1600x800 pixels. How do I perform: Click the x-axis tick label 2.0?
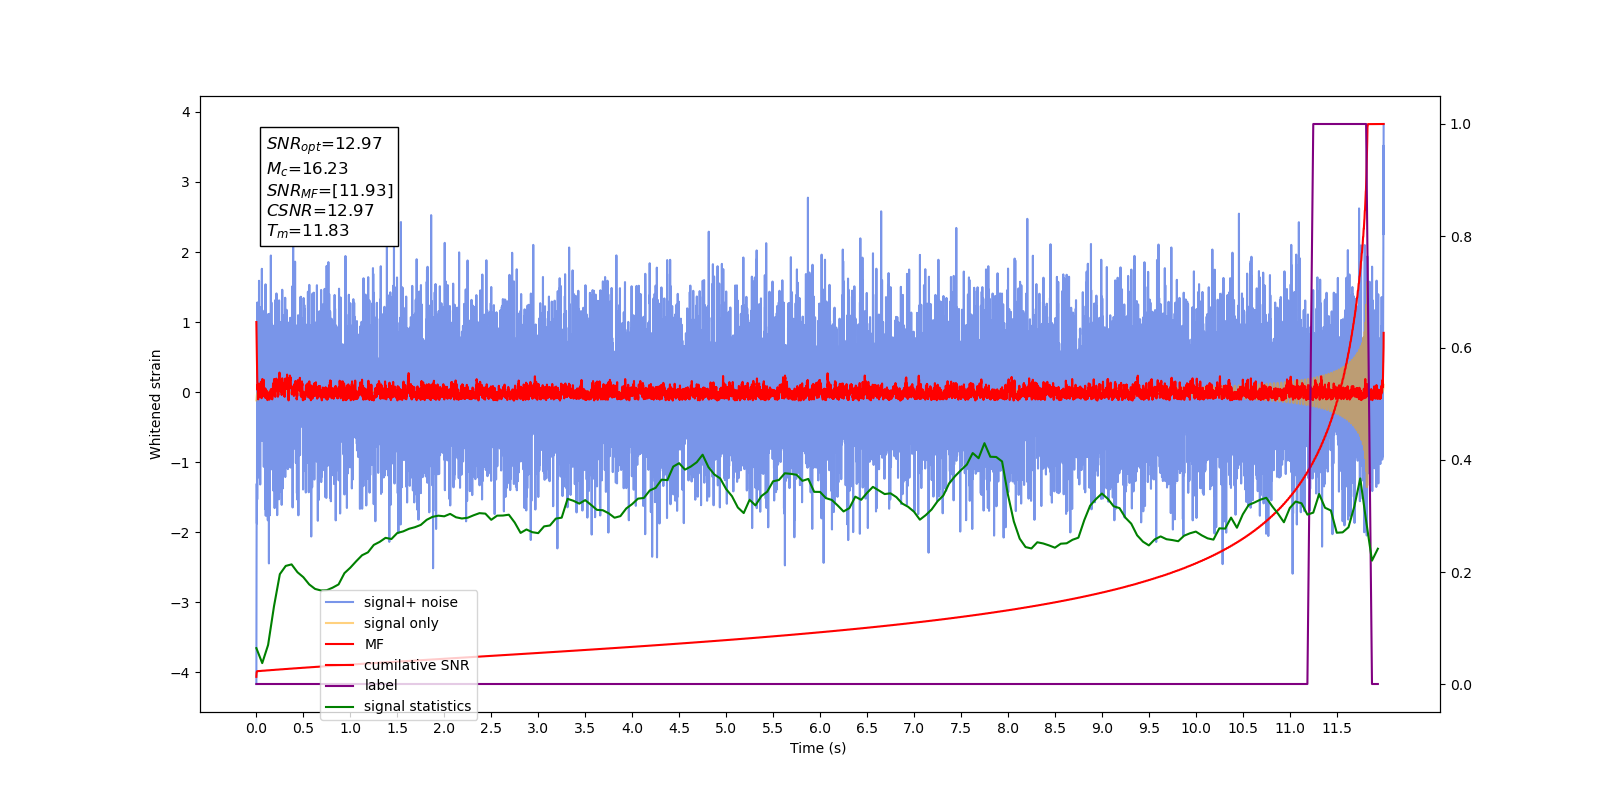[444, 728]
